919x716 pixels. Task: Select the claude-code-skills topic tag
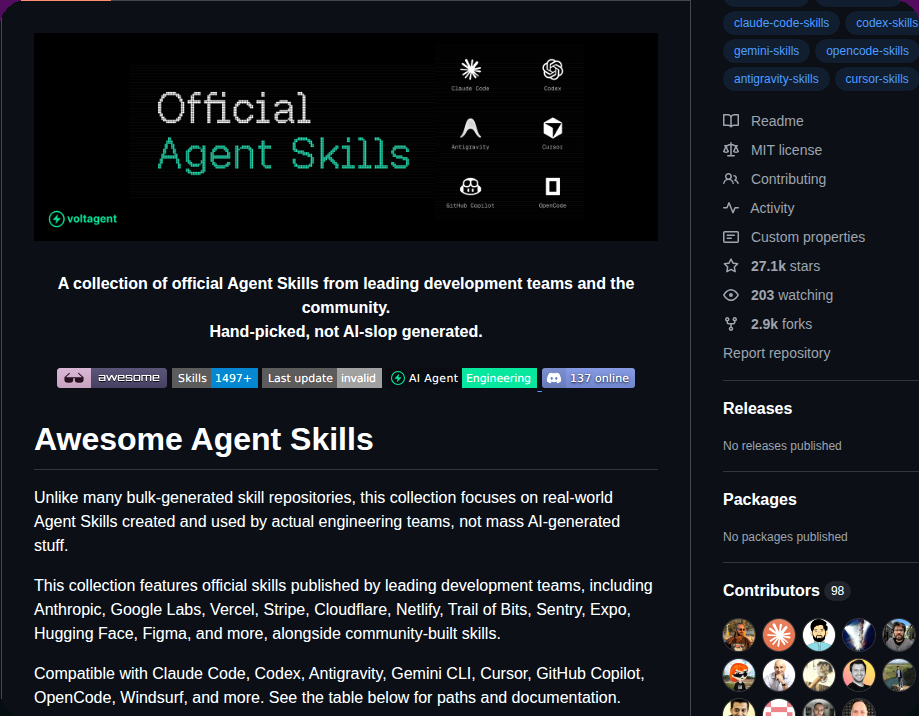pyautogui.click(x=781, y=23)
